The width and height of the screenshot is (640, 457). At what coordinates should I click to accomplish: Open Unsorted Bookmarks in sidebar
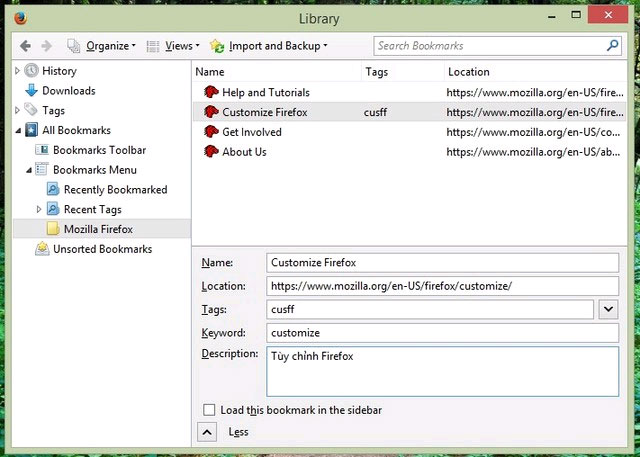[102, 249]
